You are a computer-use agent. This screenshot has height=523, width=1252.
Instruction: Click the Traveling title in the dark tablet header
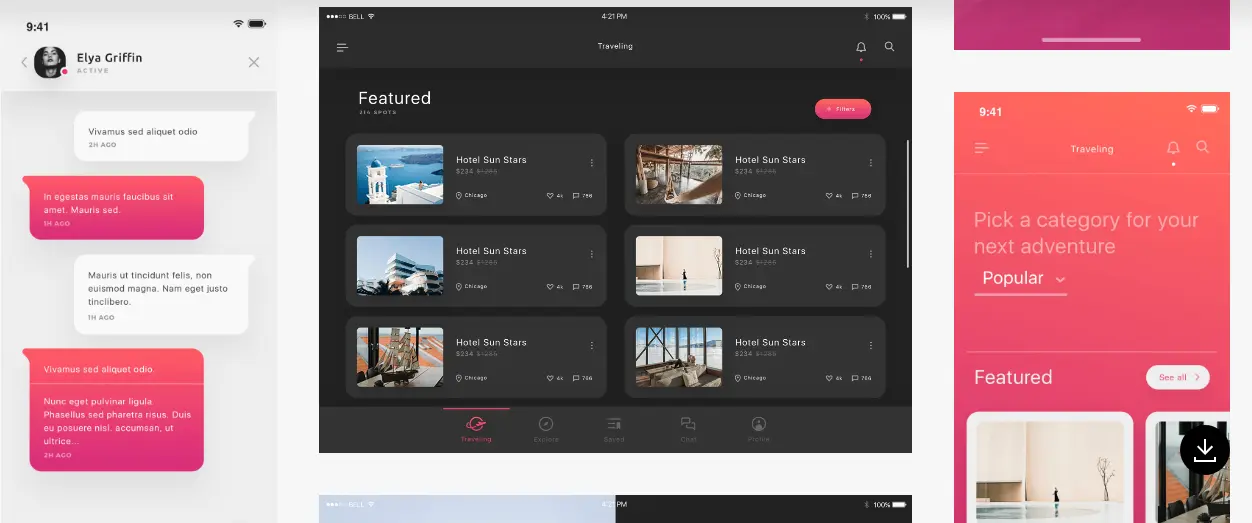615,47
